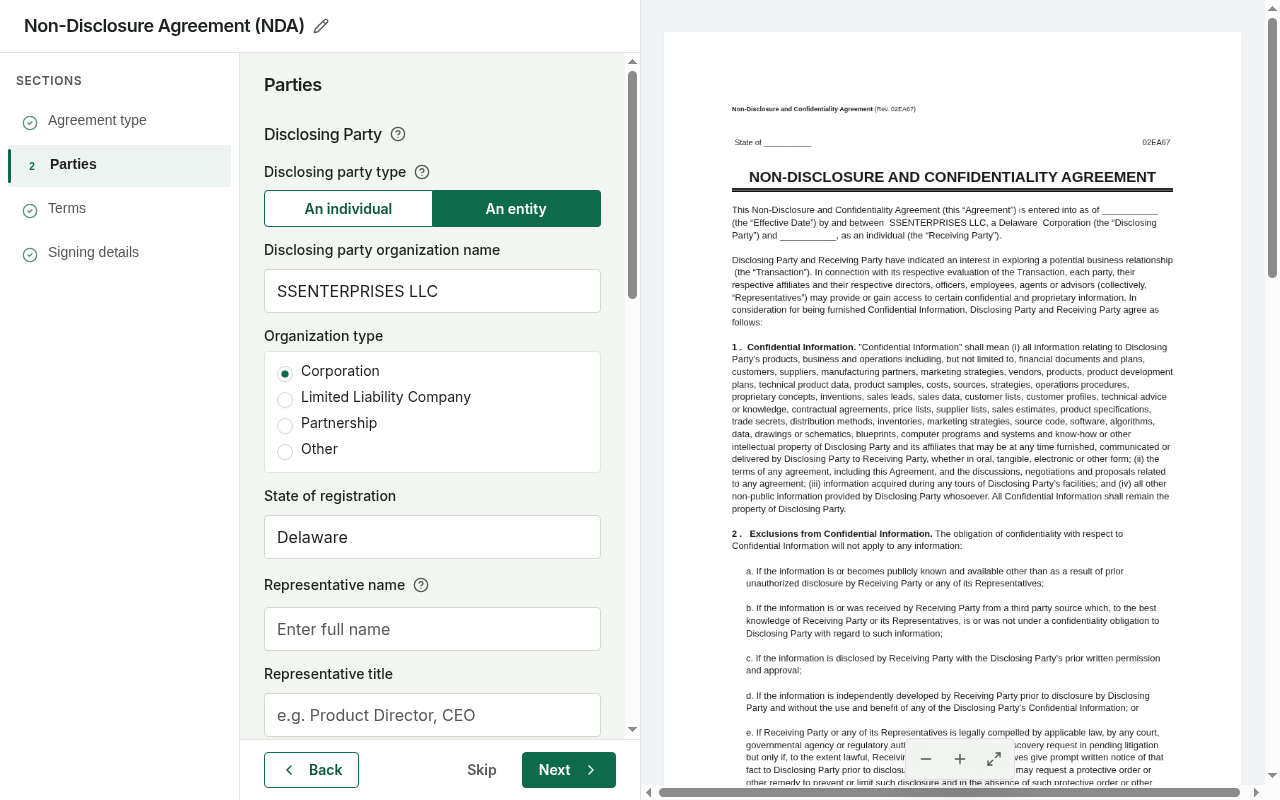Click the Back button

pyautogui.click(x=311, y=770)
